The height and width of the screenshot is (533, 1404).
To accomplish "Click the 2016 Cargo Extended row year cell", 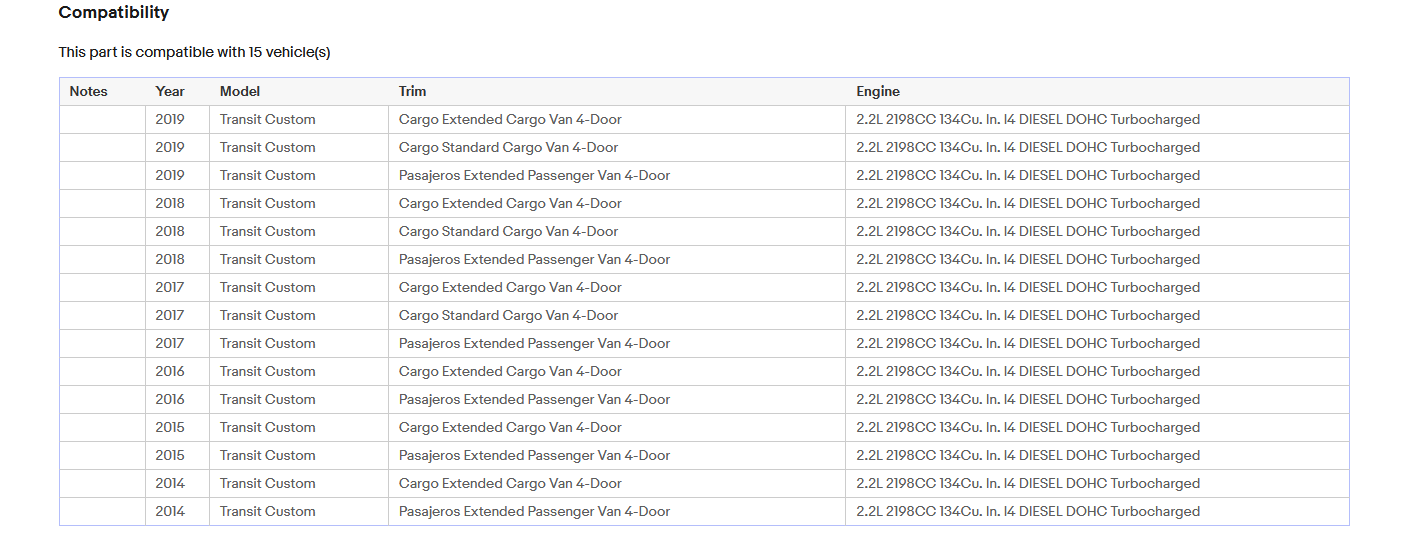I will [170, 371].
